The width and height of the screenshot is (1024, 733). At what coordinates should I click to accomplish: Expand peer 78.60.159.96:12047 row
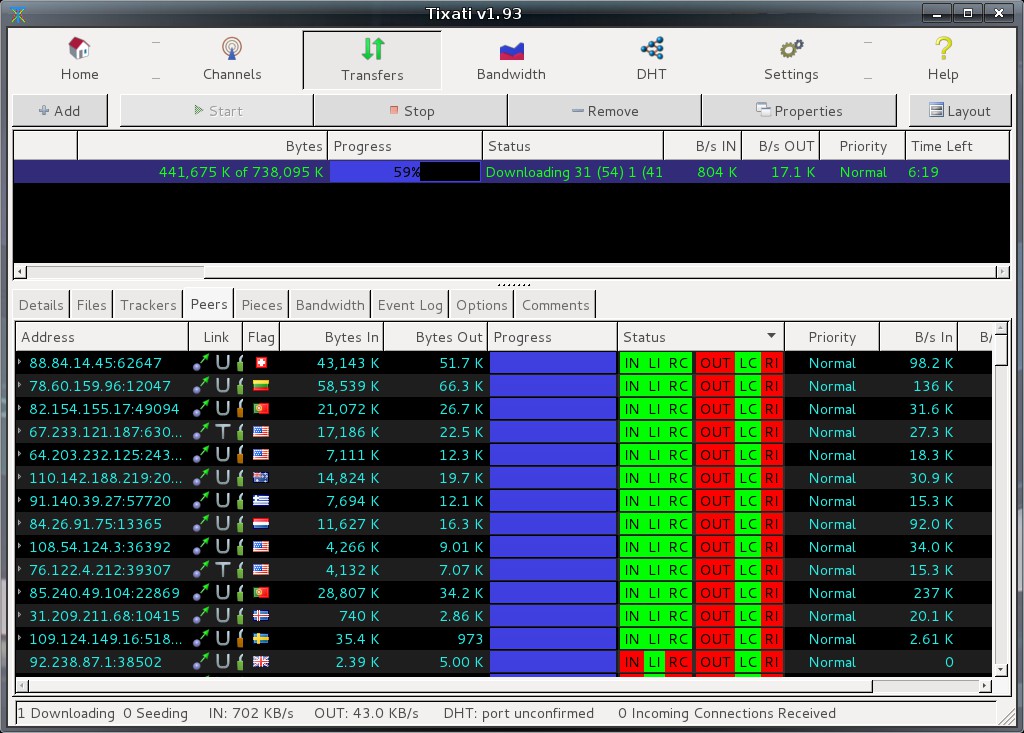pos(21,386)
